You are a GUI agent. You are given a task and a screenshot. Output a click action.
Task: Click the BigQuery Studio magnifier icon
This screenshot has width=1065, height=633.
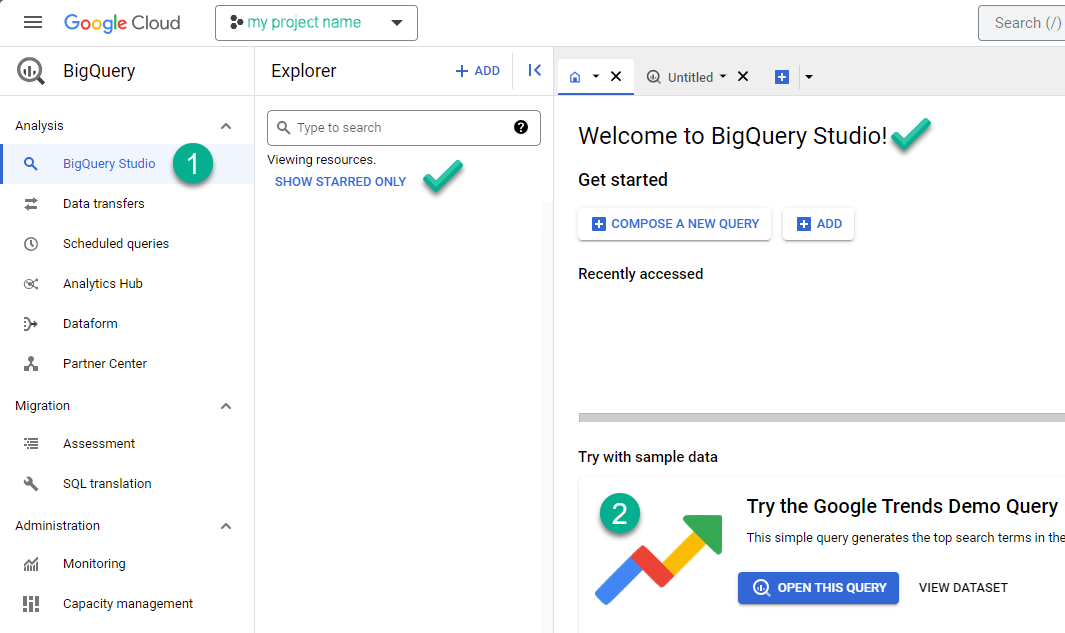click(31, 164)
